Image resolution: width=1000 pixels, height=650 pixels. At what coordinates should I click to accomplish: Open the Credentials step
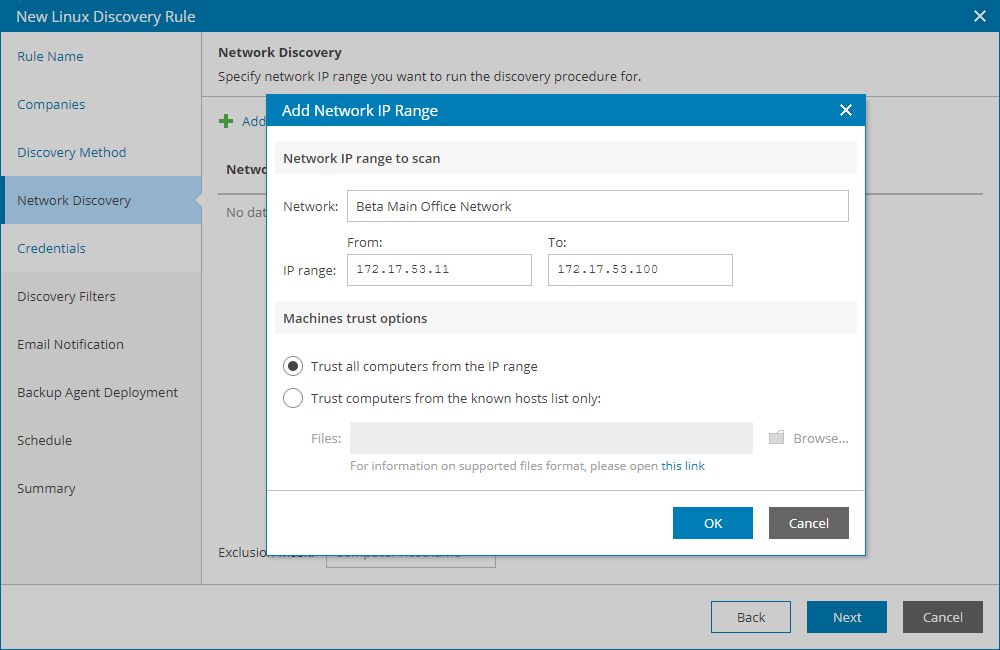point(49,248)
